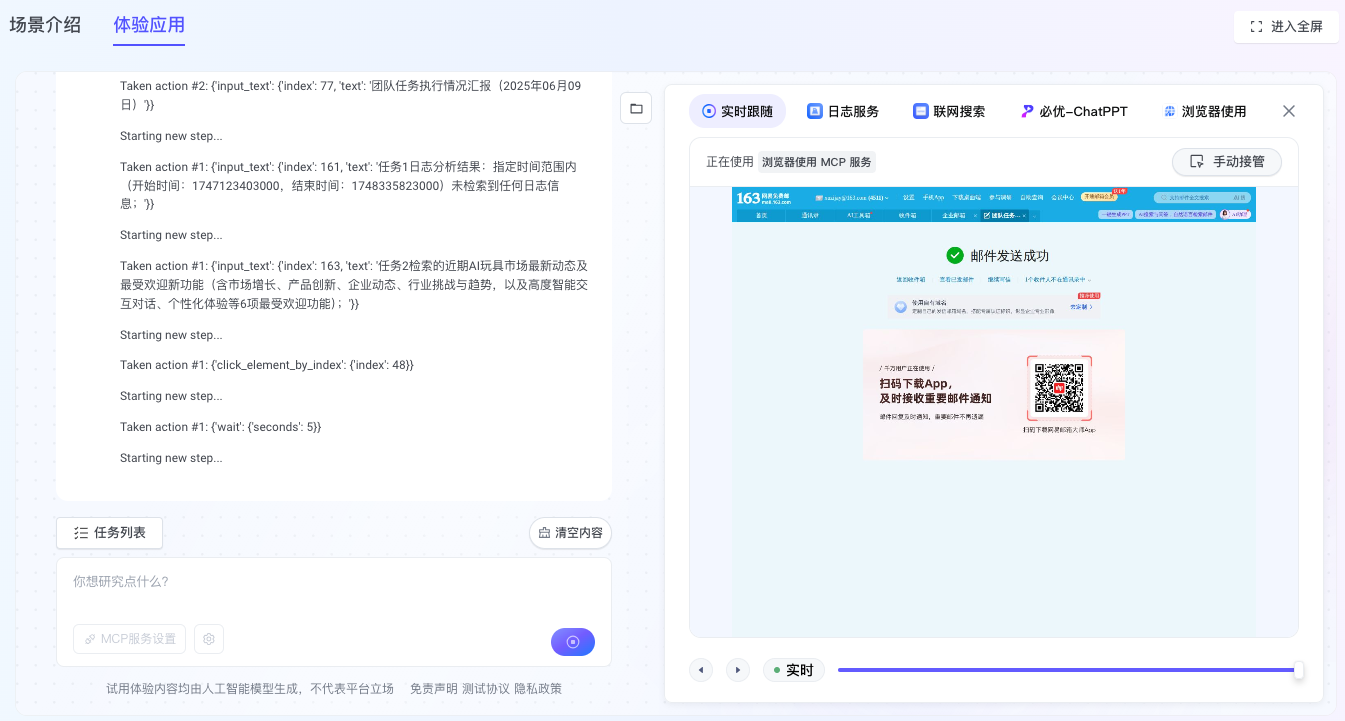
Task: Click the 清空内容 clear content button
Action: 570,533
